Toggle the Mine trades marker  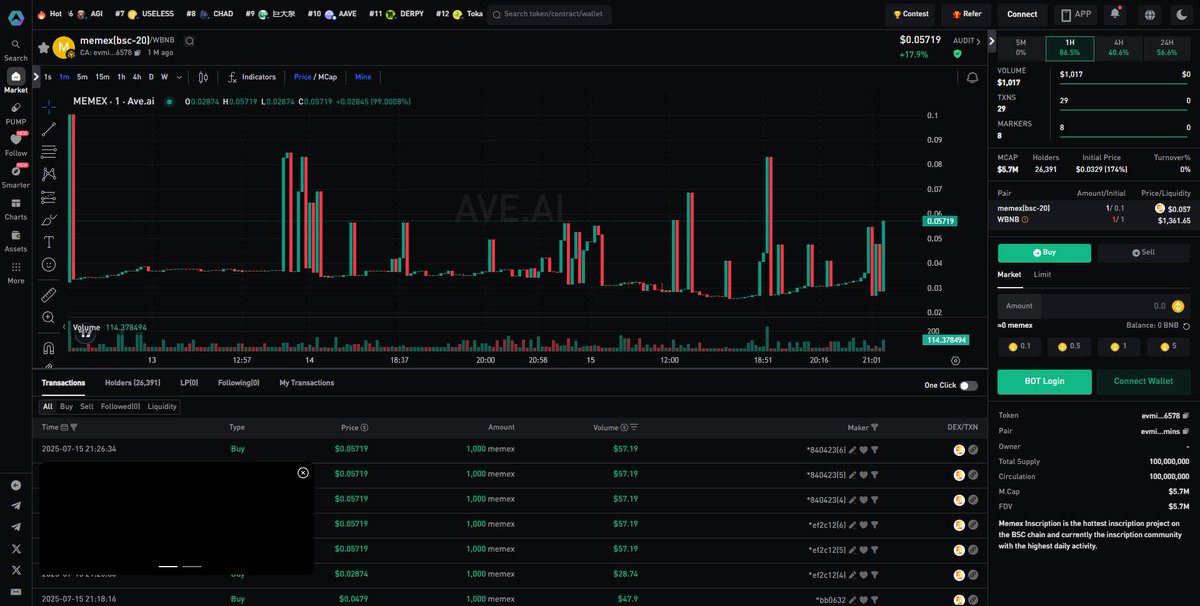[x=363, y=77]
